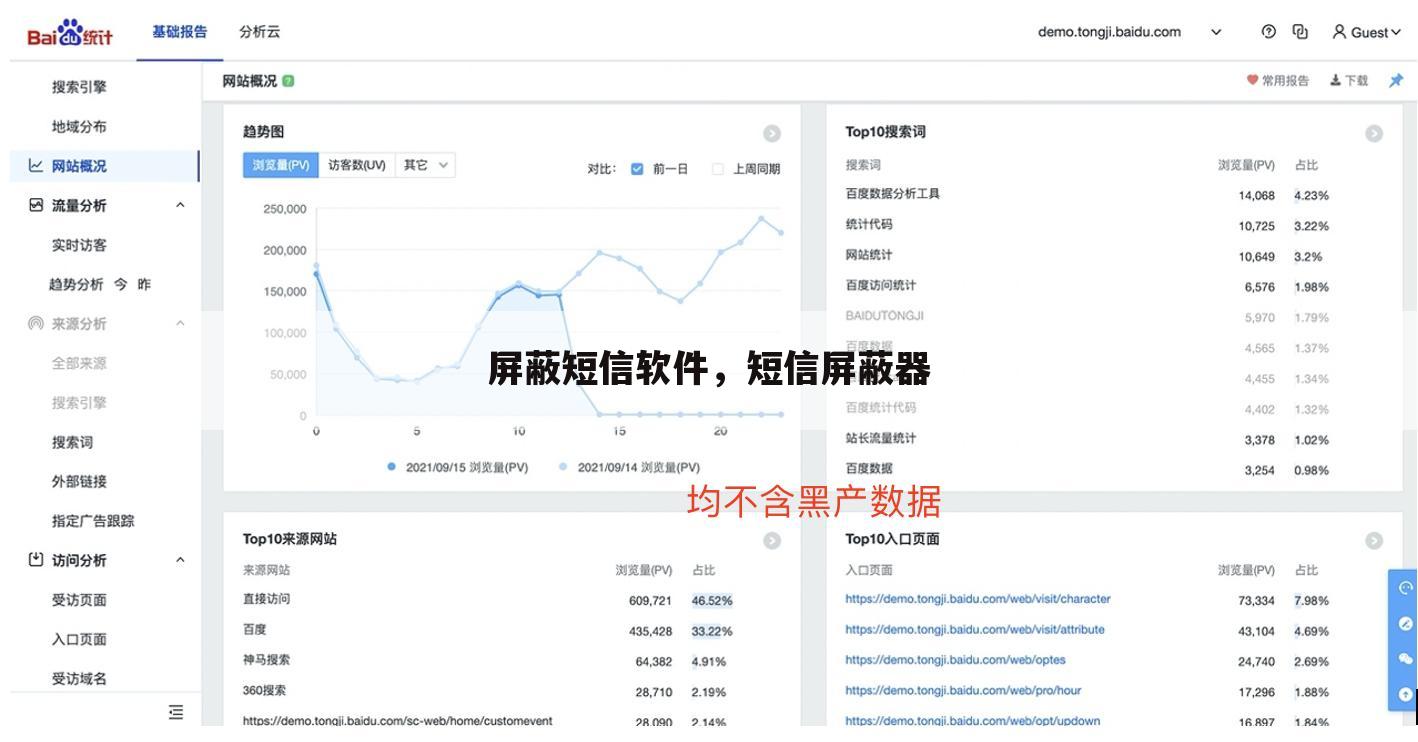The image size is (1418, 742).
Task: Collapse the 访问分析 section
Action: [180, 560]
